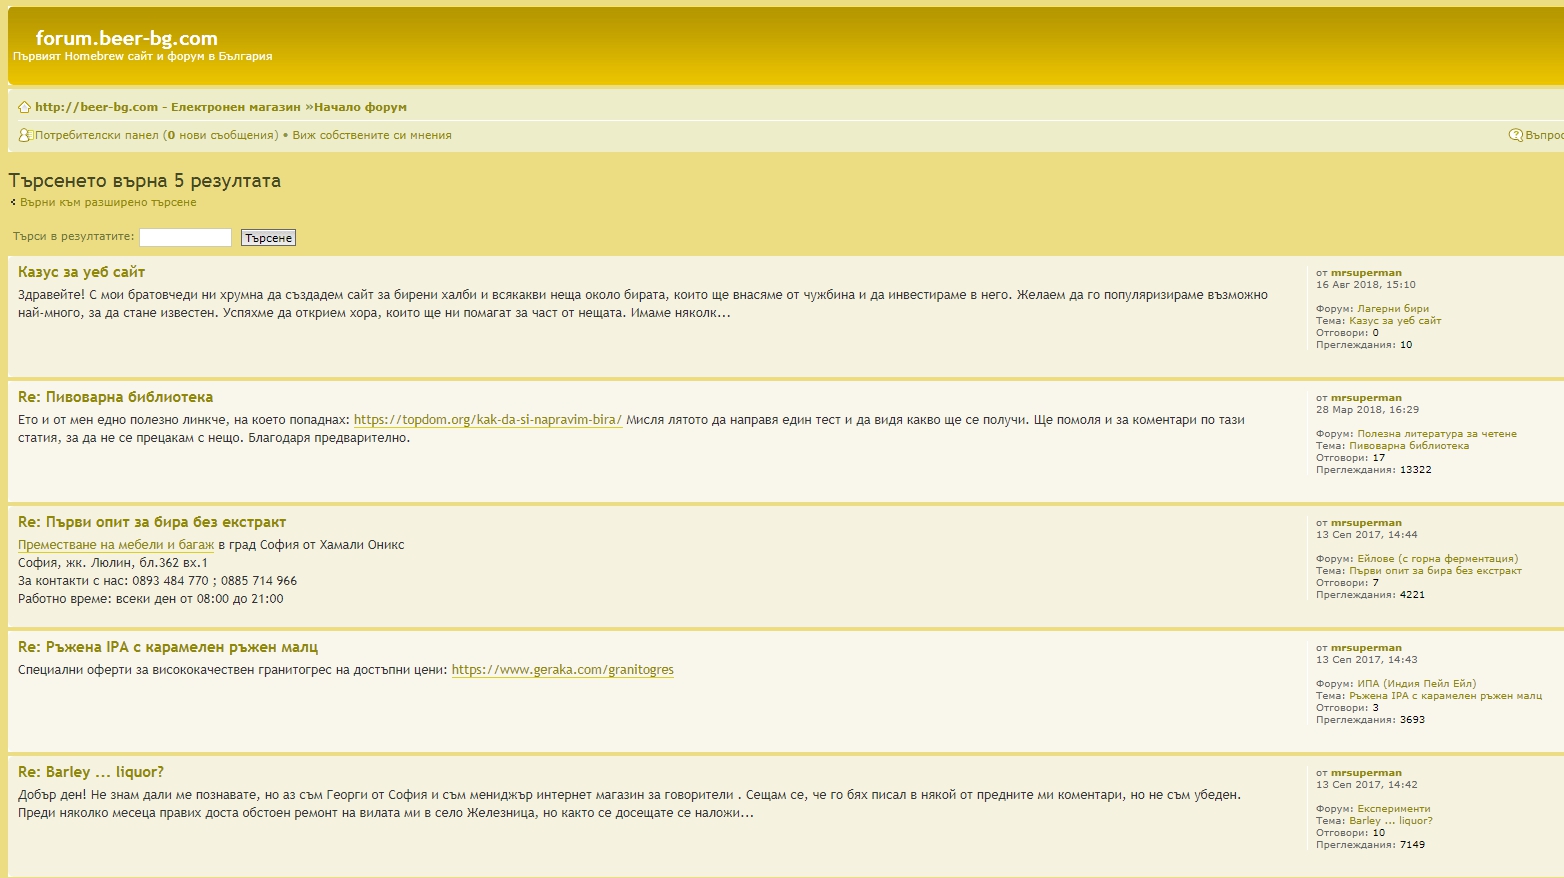Click forum.beer-bg.com site title
This screenshot has width=1564, height=878.
pyautogui.click(x=126, y=38)
